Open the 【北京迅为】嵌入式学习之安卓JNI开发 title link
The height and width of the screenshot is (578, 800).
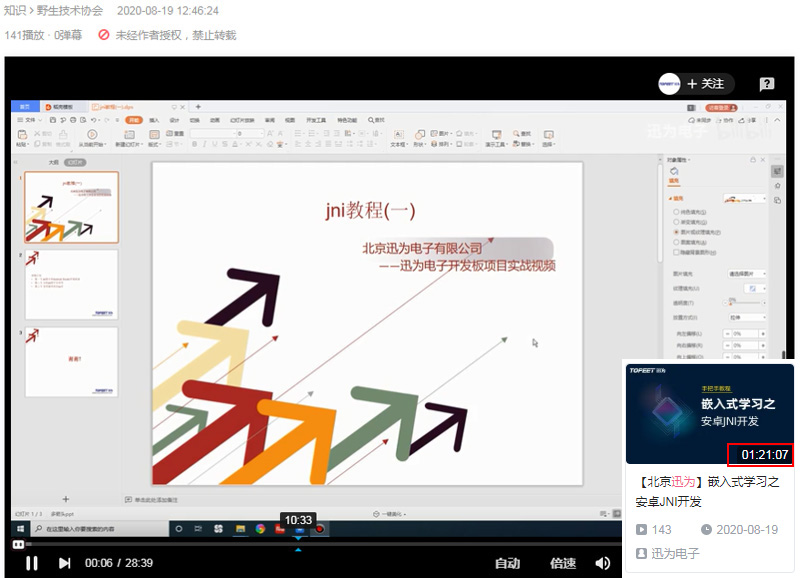[x=707, y=491]
